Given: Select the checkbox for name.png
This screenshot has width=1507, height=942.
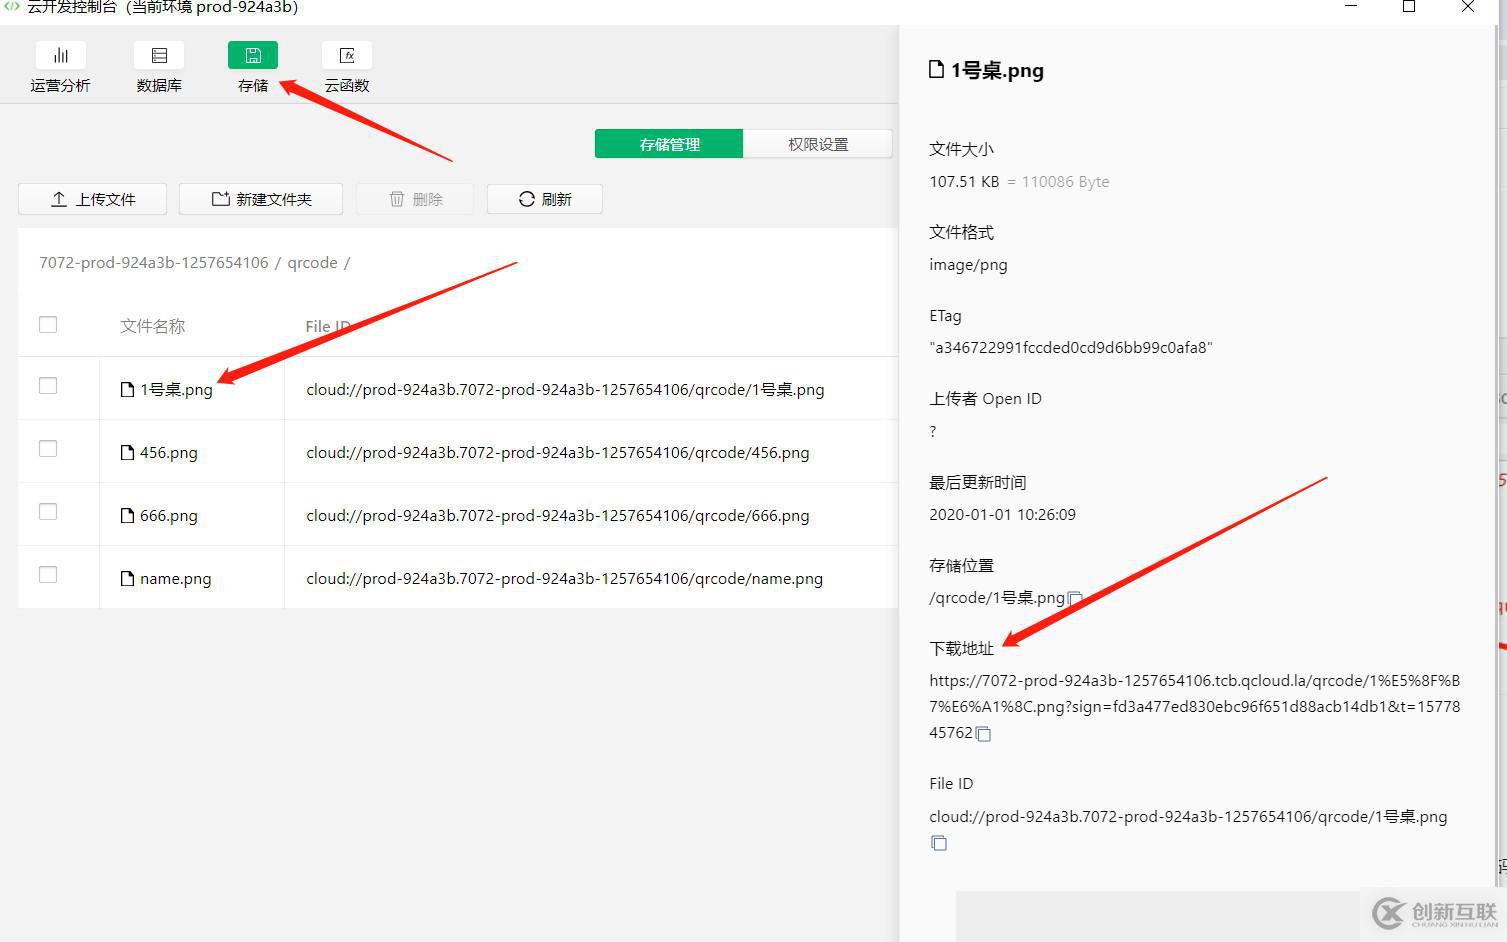Looking at the screenshot, I should (x=48, y=575).
